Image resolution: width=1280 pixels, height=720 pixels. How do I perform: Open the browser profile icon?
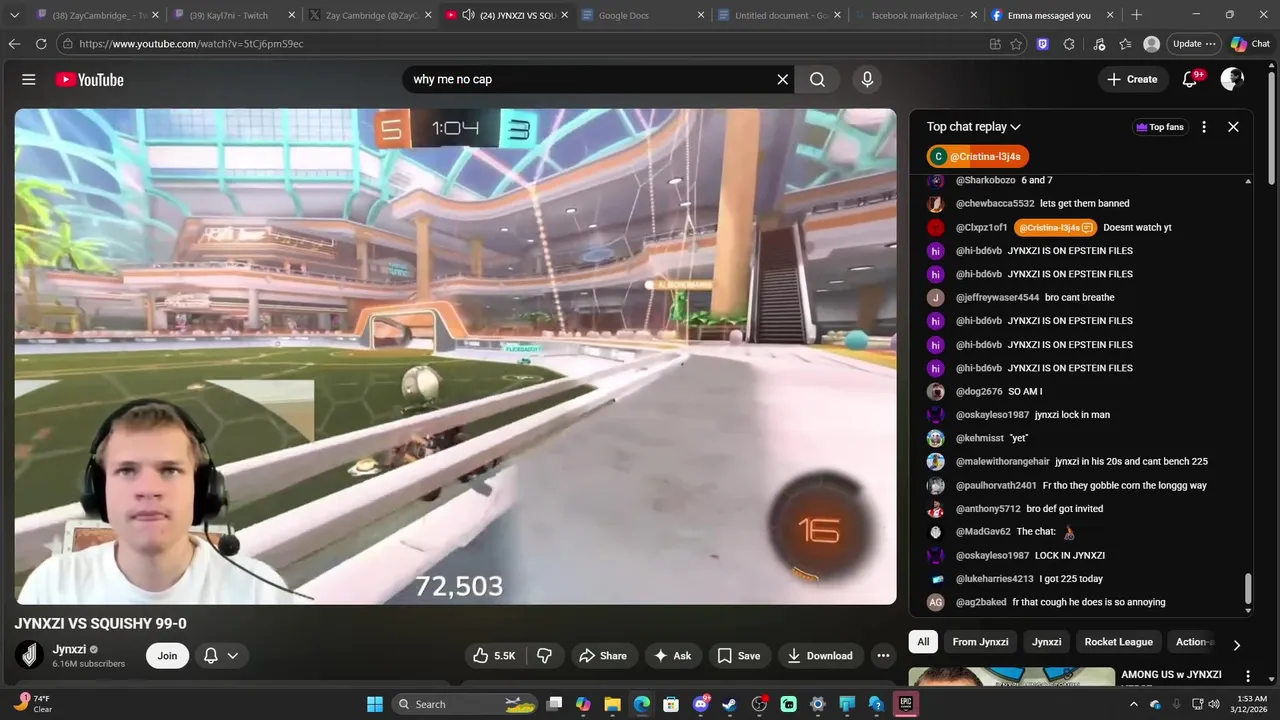(1151, 44)
